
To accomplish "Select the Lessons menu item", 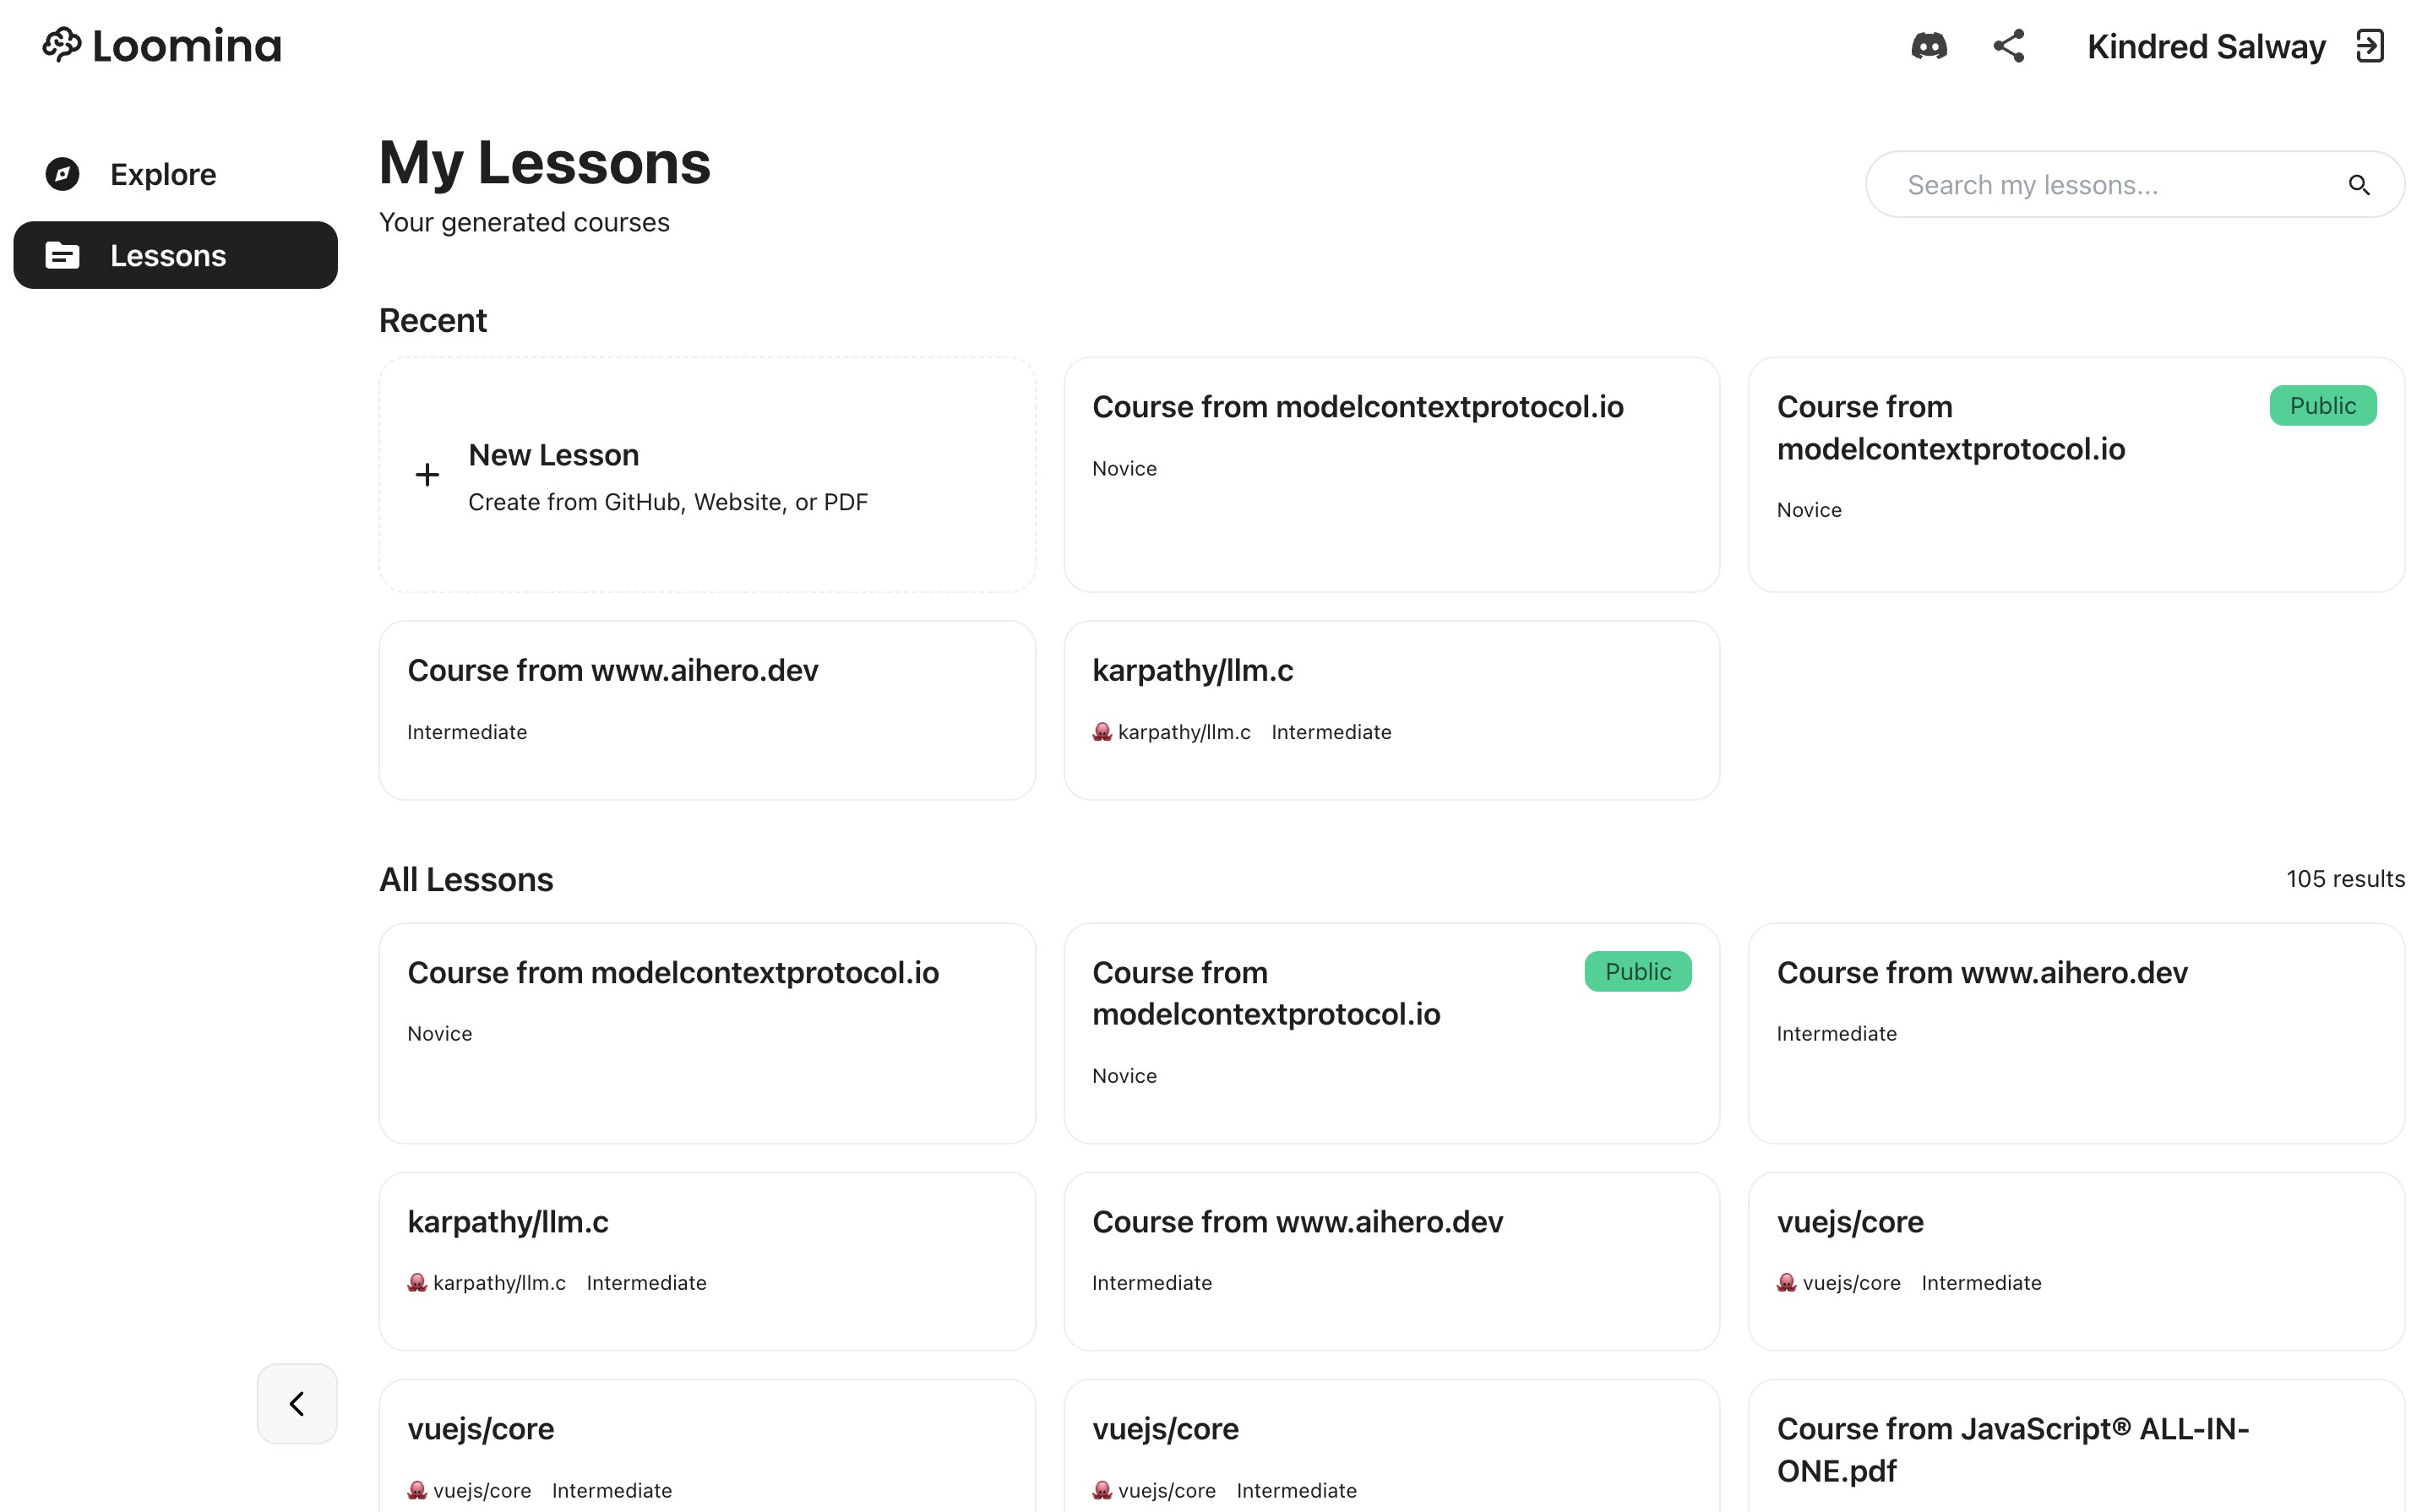I will [x=175, y=255].
